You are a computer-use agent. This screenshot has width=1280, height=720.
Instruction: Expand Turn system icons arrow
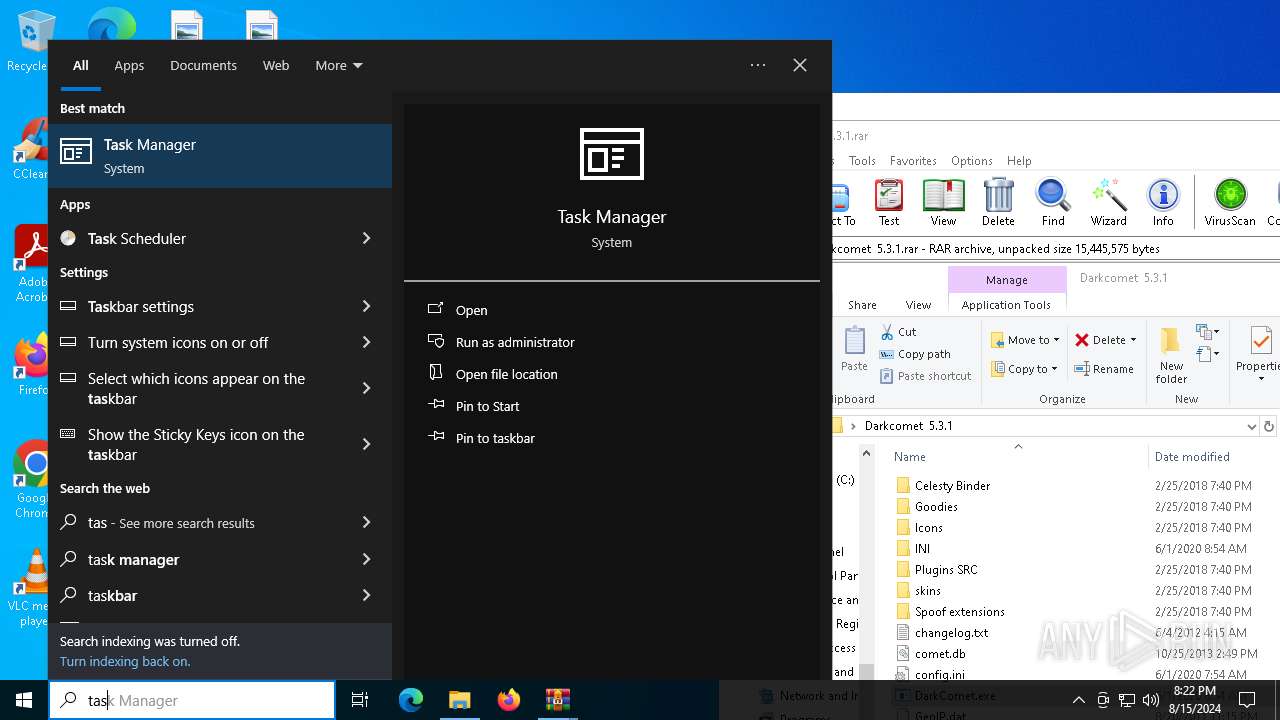coord(366,342)
